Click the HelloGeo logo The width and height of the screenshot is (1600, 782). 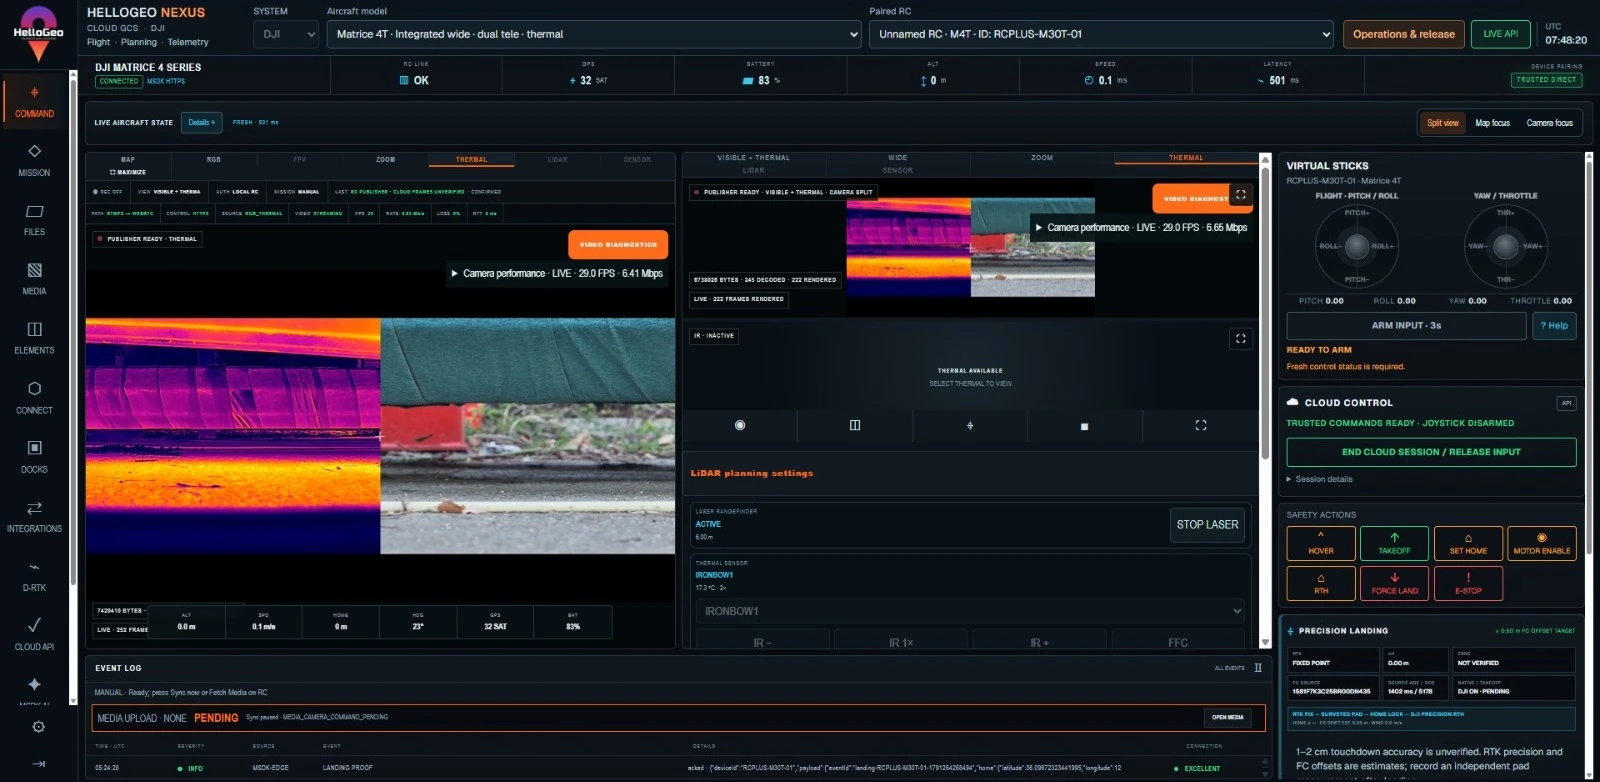pos(38,33)
